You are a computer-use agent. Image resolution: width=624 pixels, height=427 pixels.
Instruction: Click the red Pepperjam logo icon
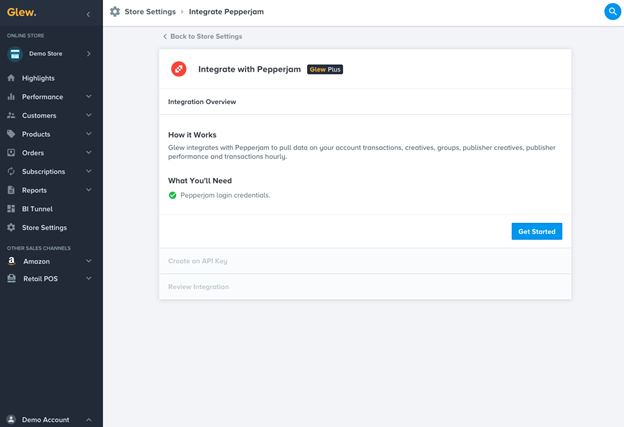tap(179, 69)
